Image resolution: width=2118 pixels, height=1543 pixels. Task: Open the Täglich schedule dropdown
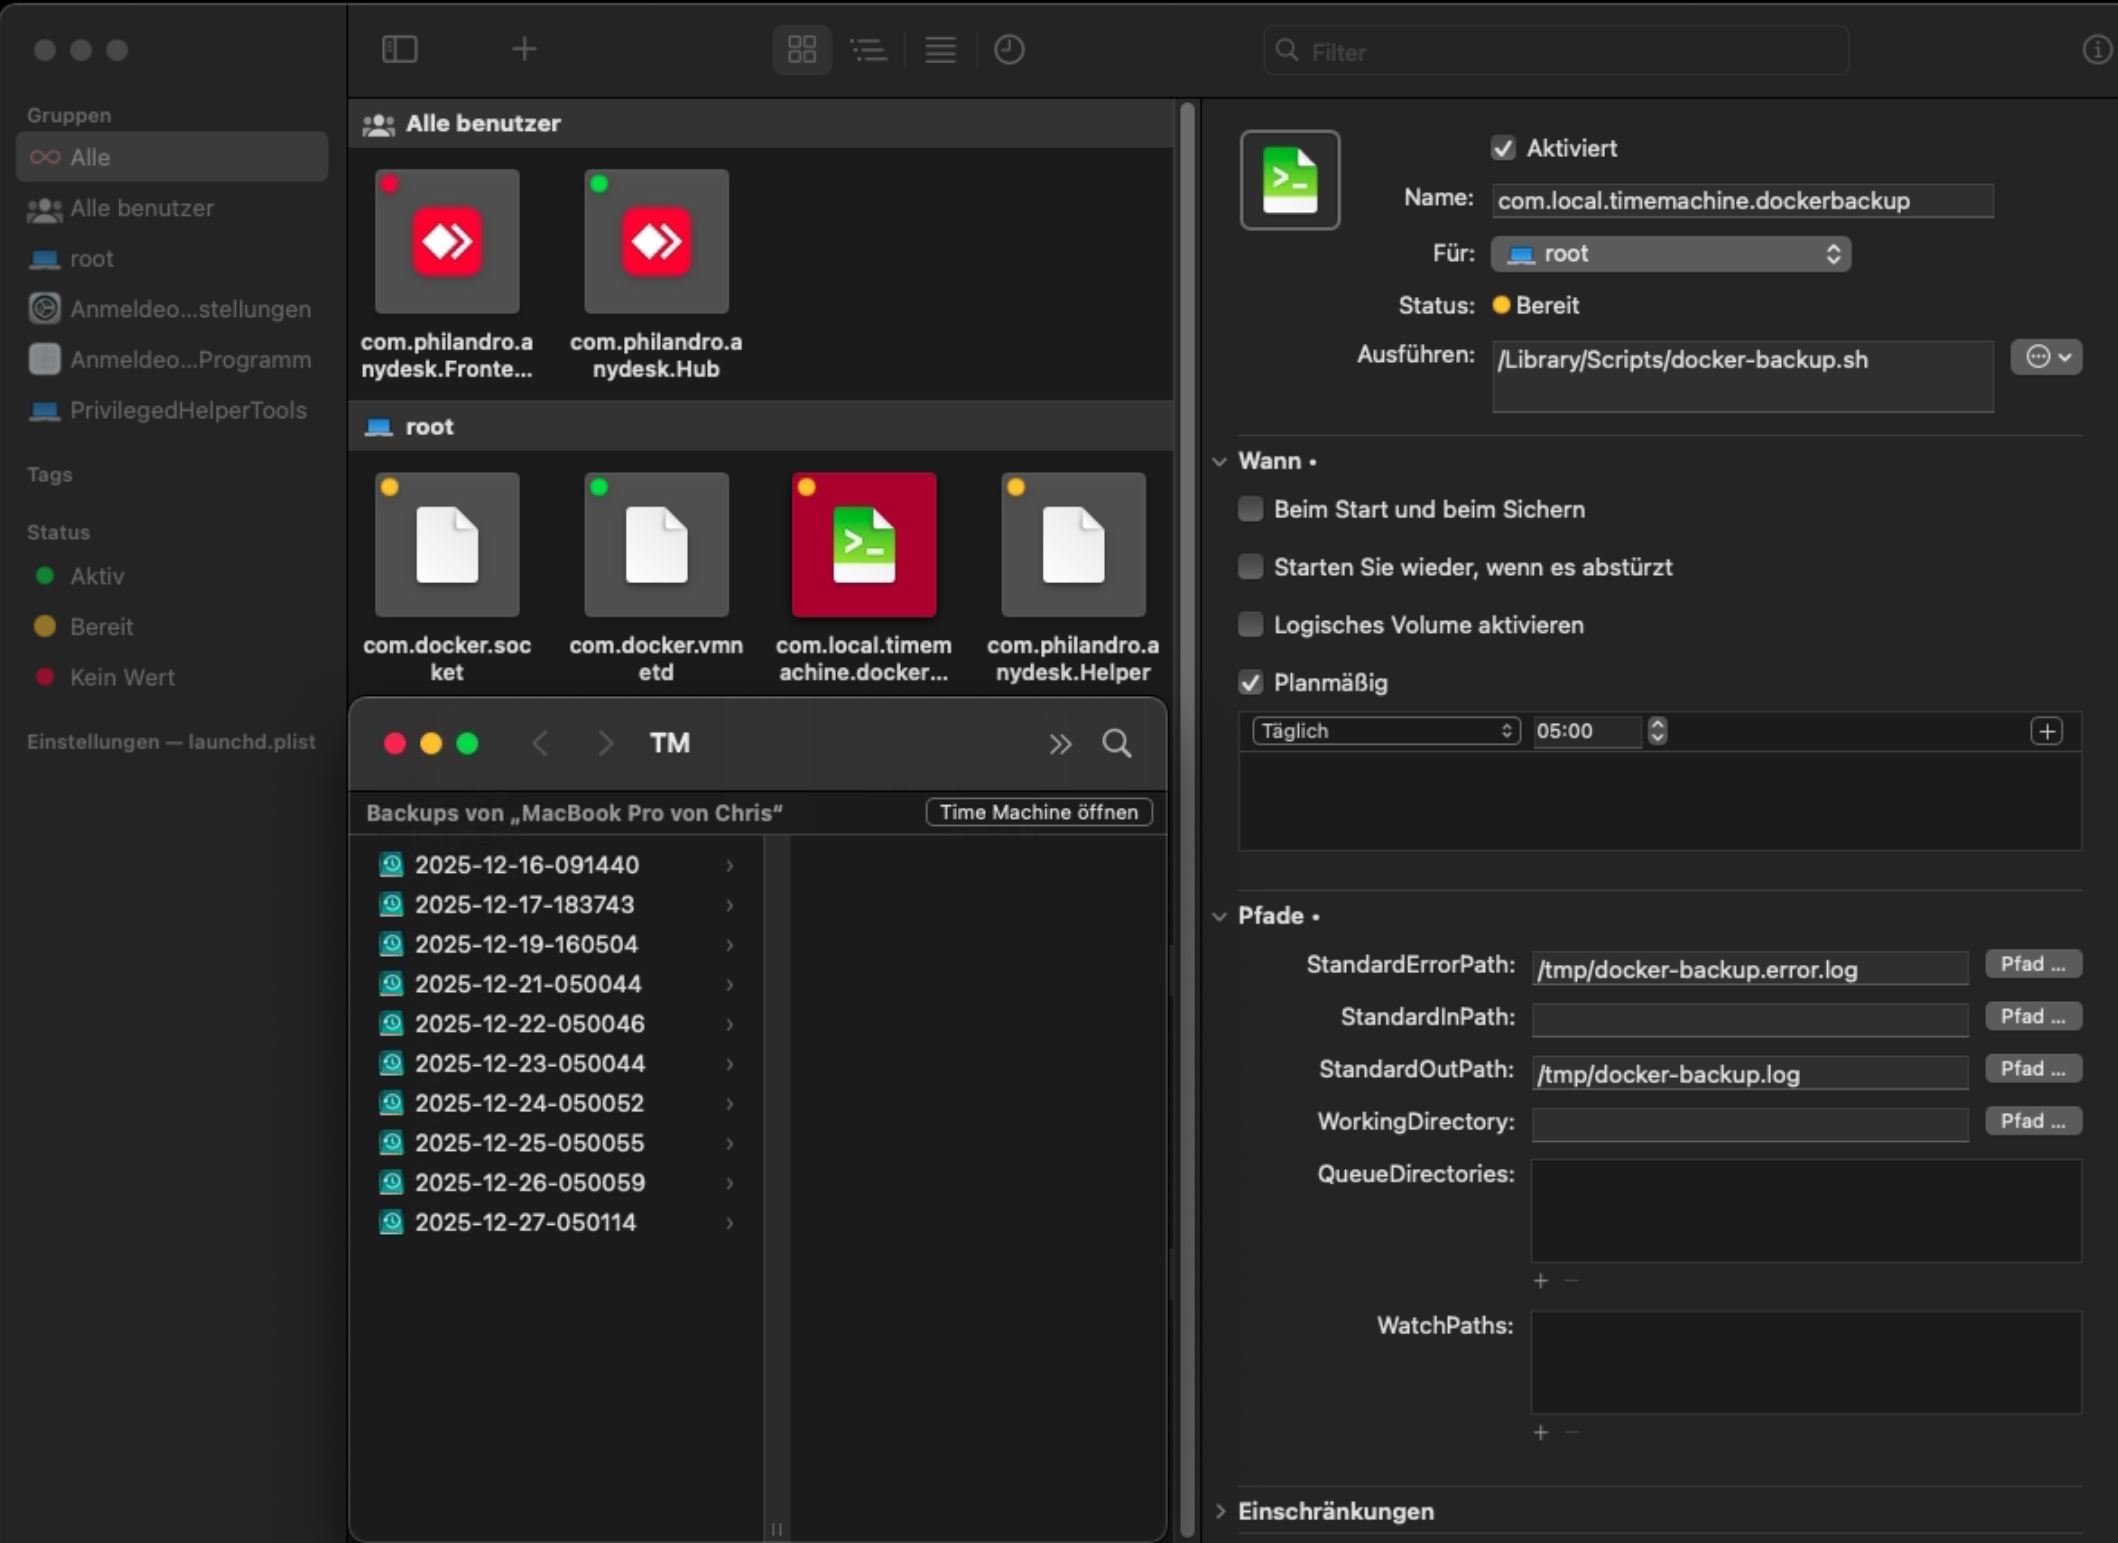1385,731
